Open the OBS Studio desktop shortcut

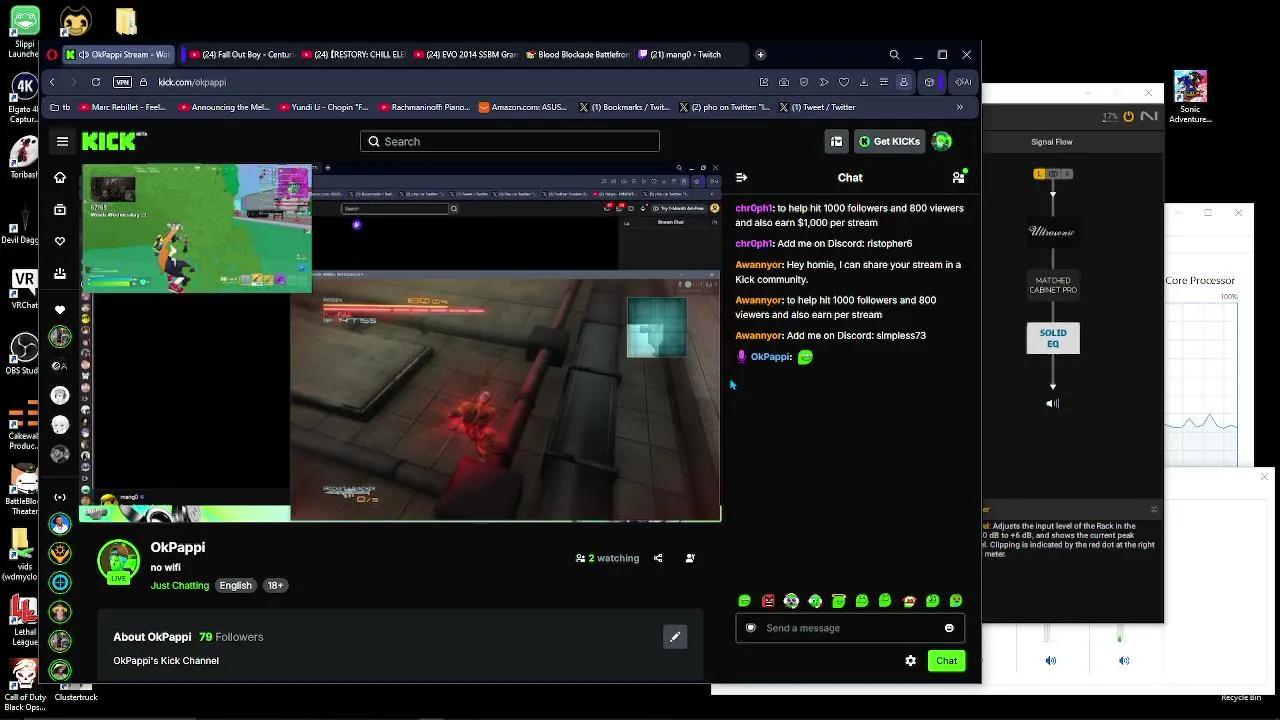point(22,355)
